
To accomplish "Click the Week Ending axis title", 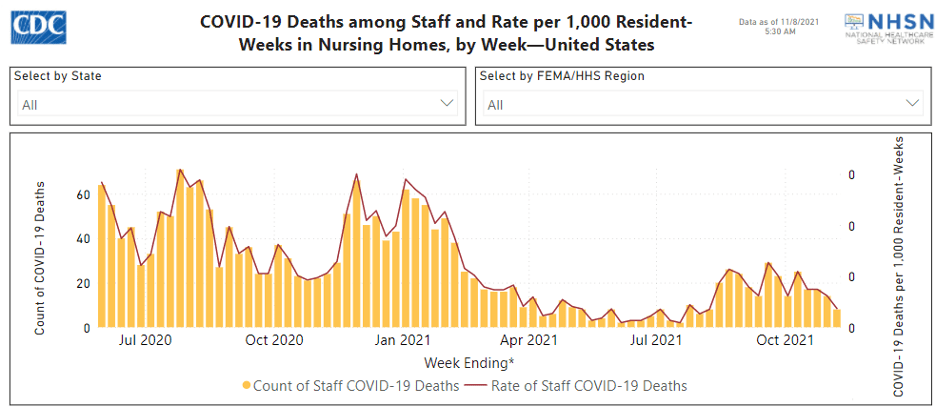I will 469,362.
